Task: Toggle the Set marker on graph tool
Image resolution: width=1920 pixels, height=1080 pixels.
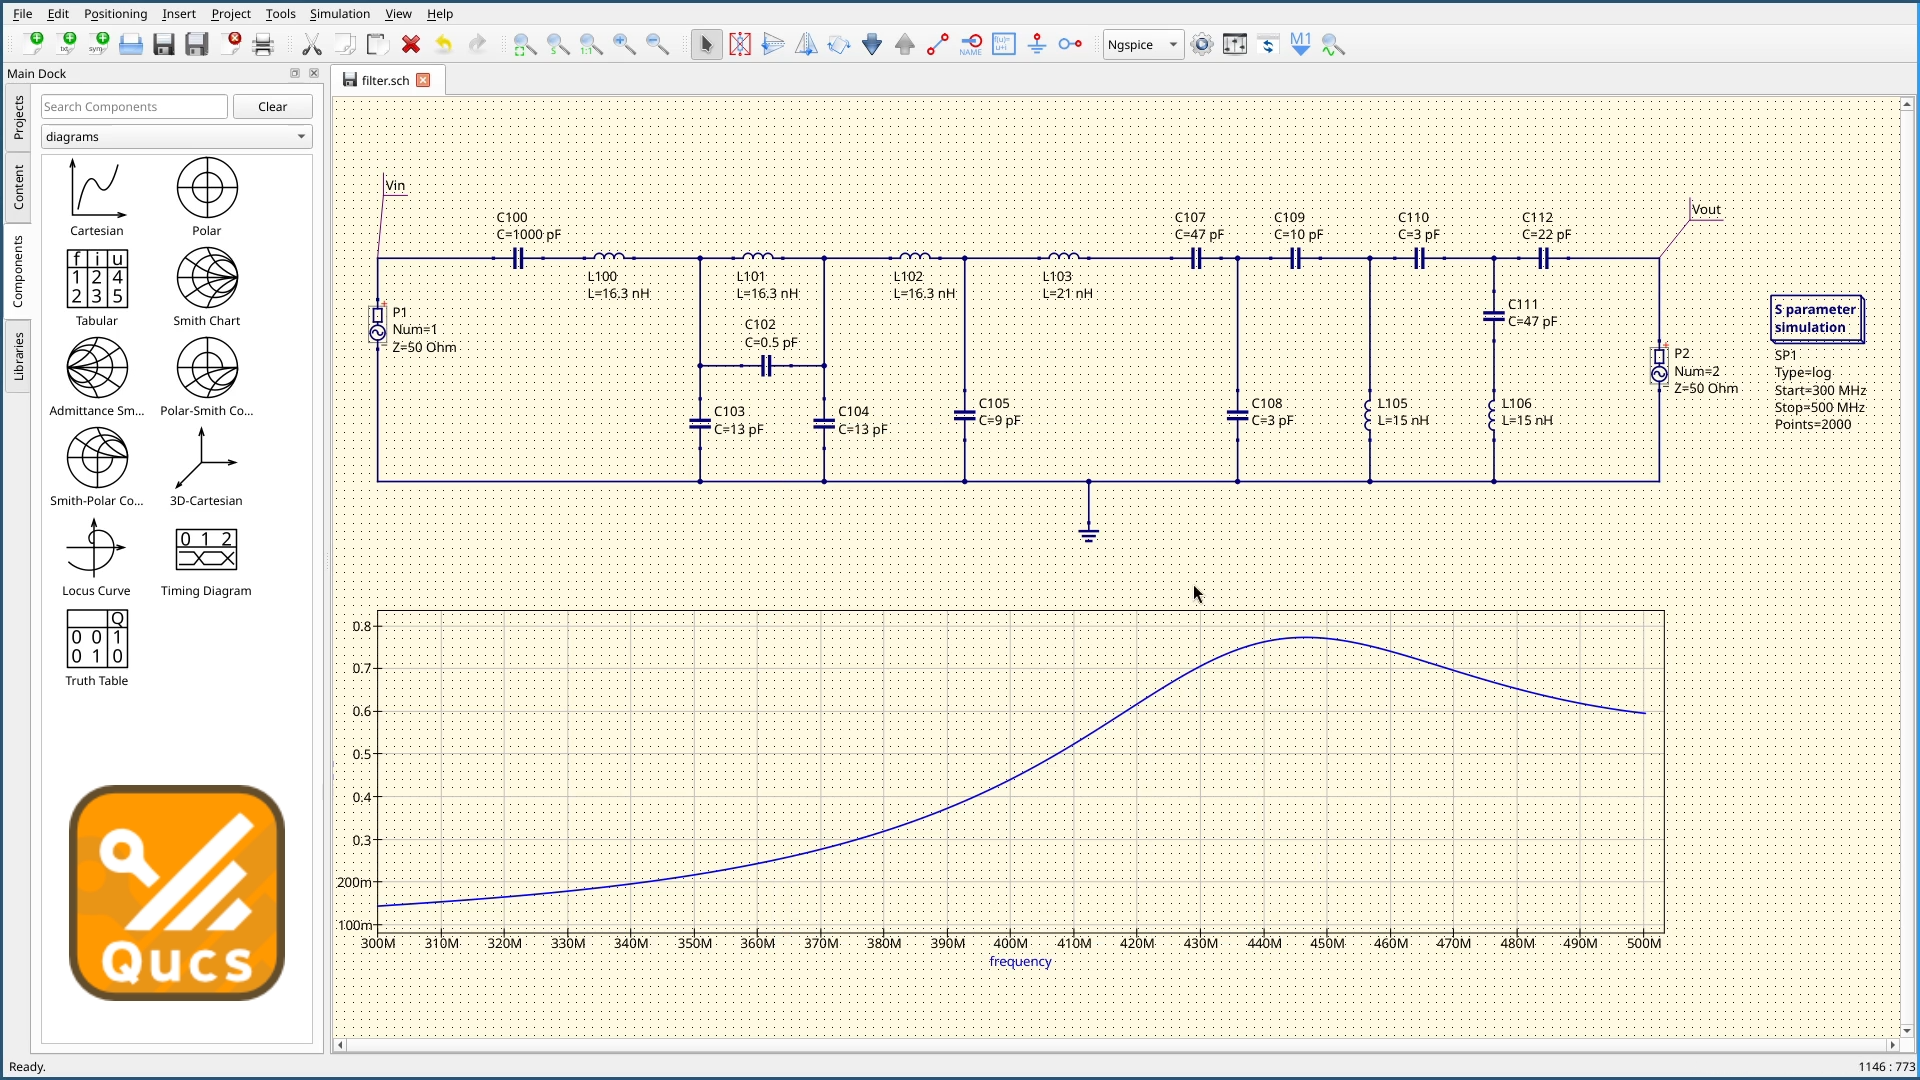Action: pyautogui.click(x=1300, y=44)
